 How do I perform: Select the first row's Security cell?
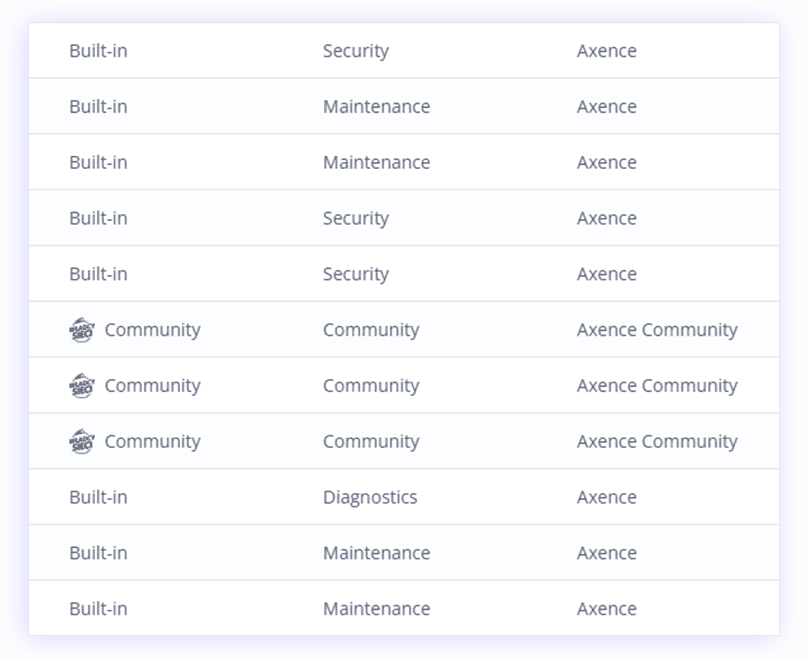356,51
